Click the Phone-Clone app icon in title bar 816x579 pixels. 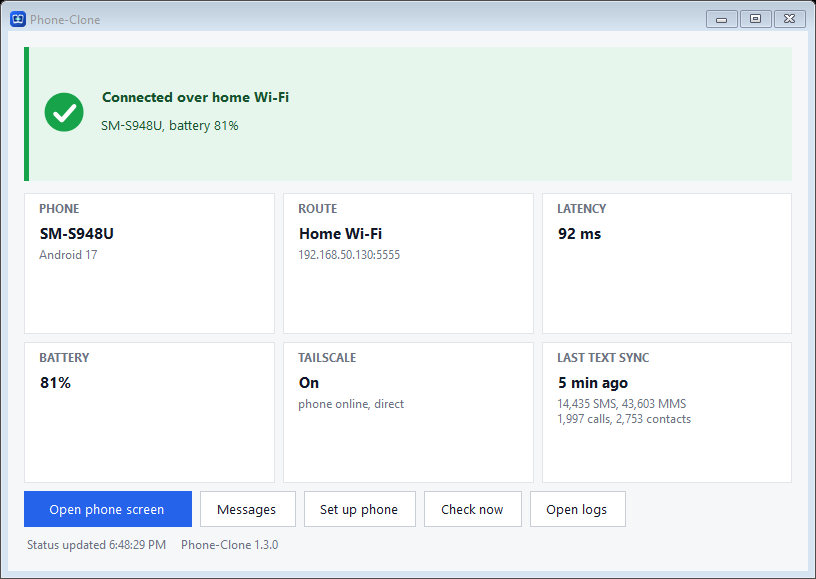(x=18, y=19)
